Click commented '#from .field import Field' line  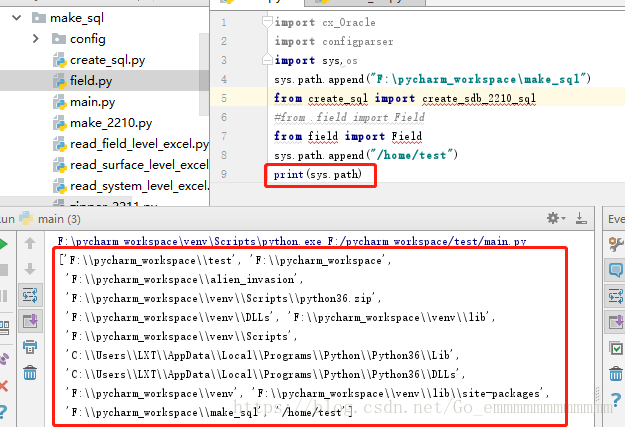point(349,117)
